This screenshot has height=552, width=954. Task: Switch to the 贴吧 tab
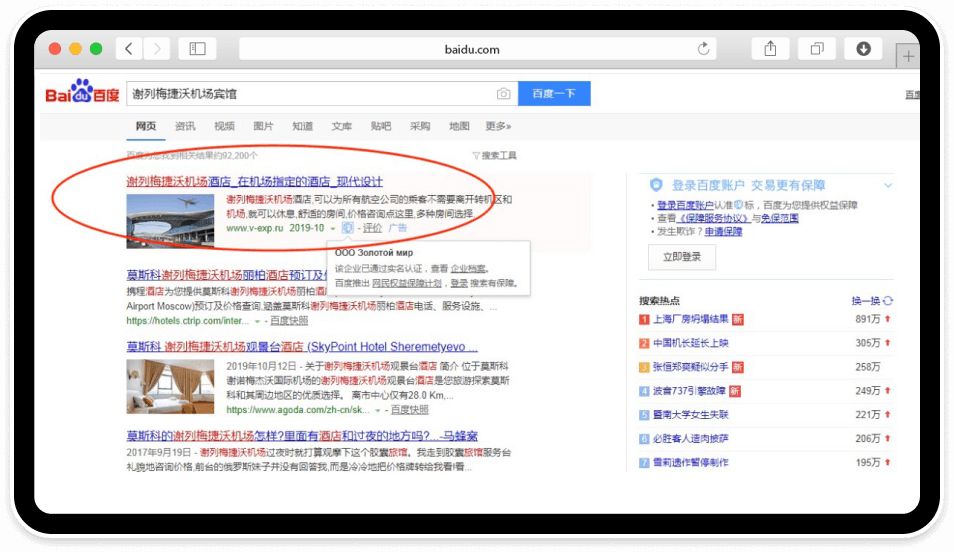coord(381,126)
